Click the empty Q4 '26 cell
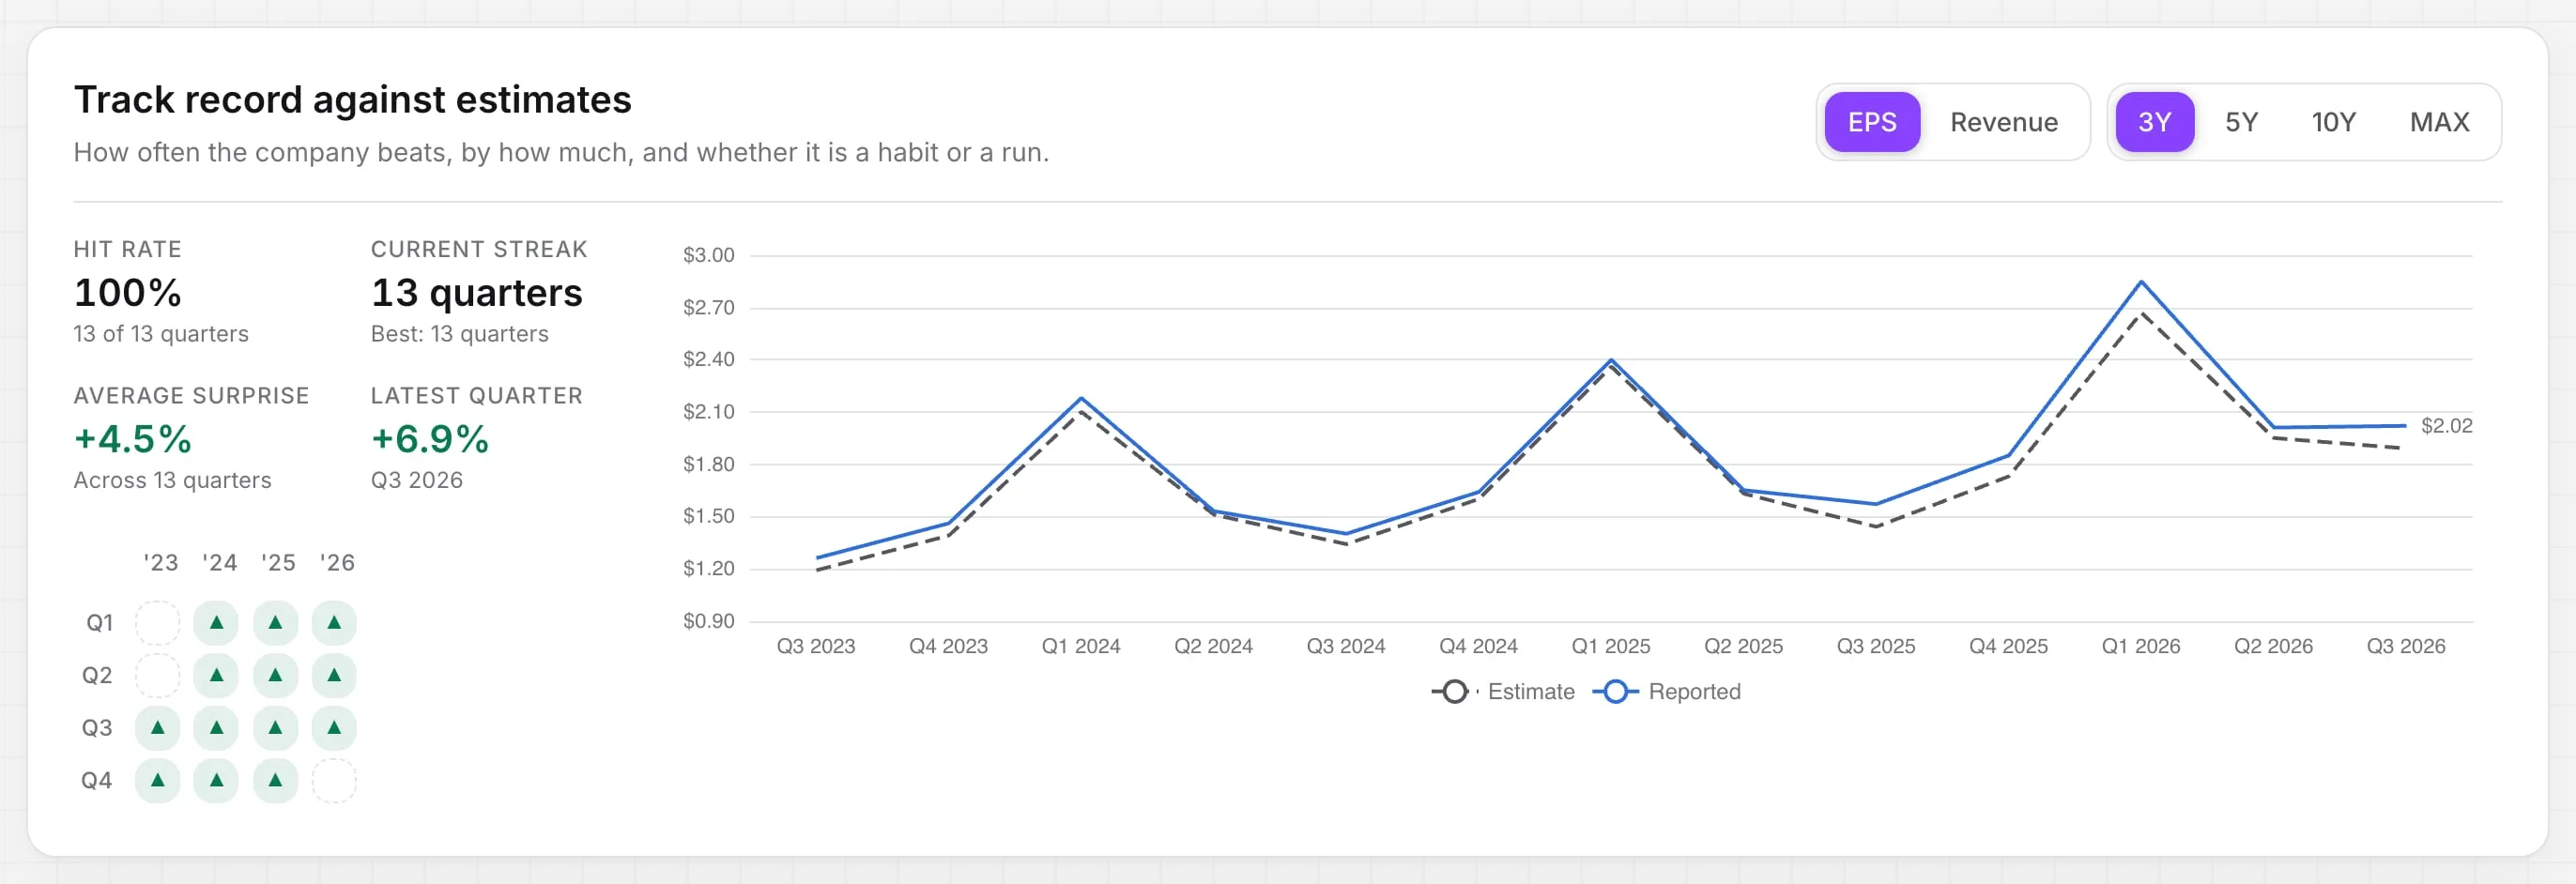Image resolution: width=2576 pixels, height=884 pixels. point(334,780)
